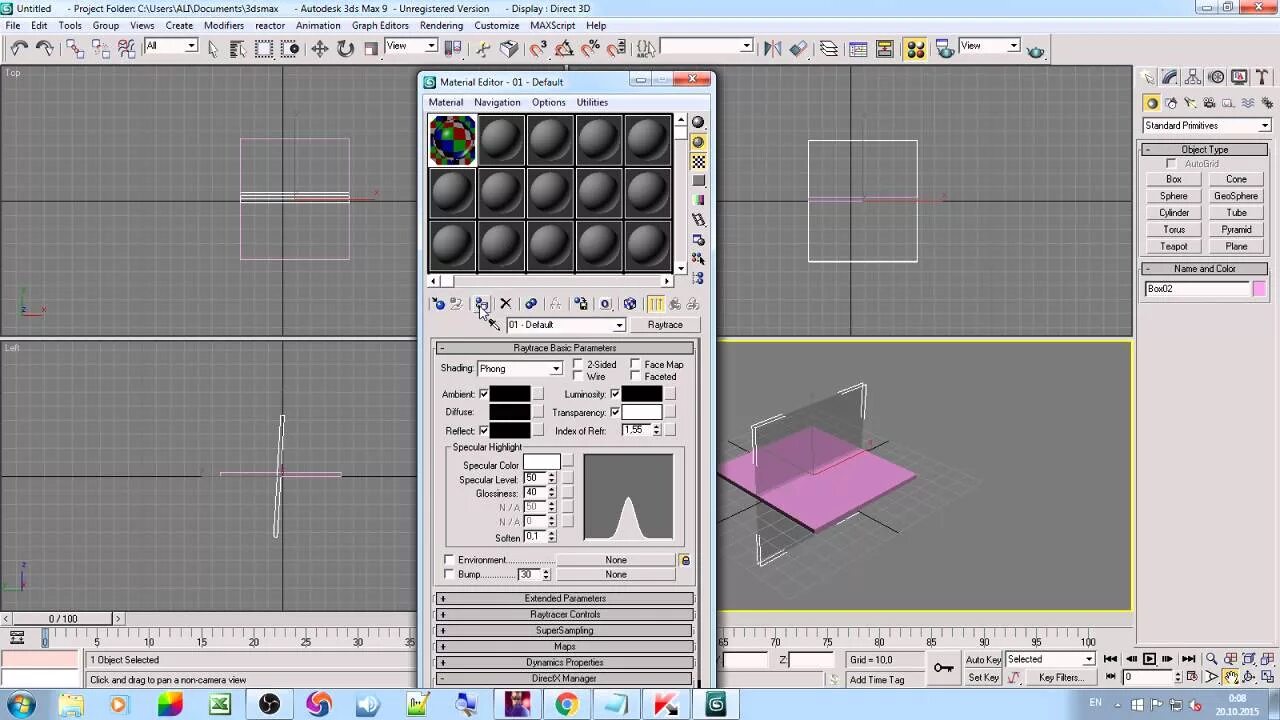Enable the Face Map checkbox
Screen dimensions: 1280x720
(635, 365)
